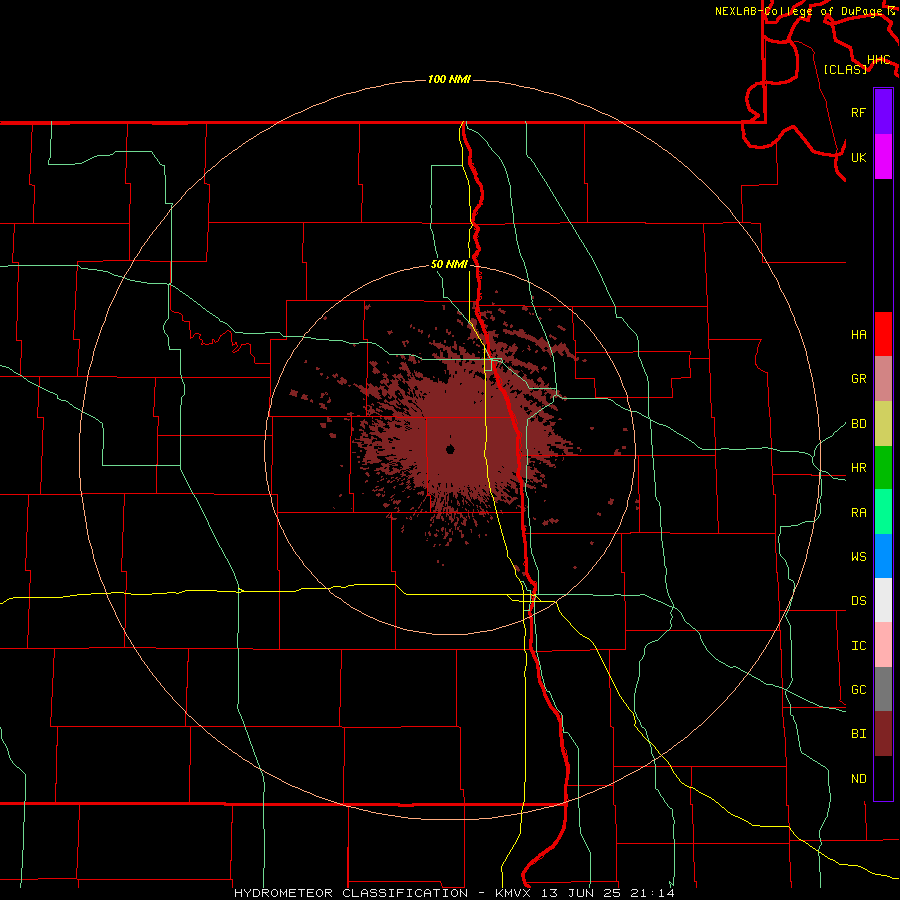900x900 pixels.
Task: Click the GC legend label
Action: point(858,689)
